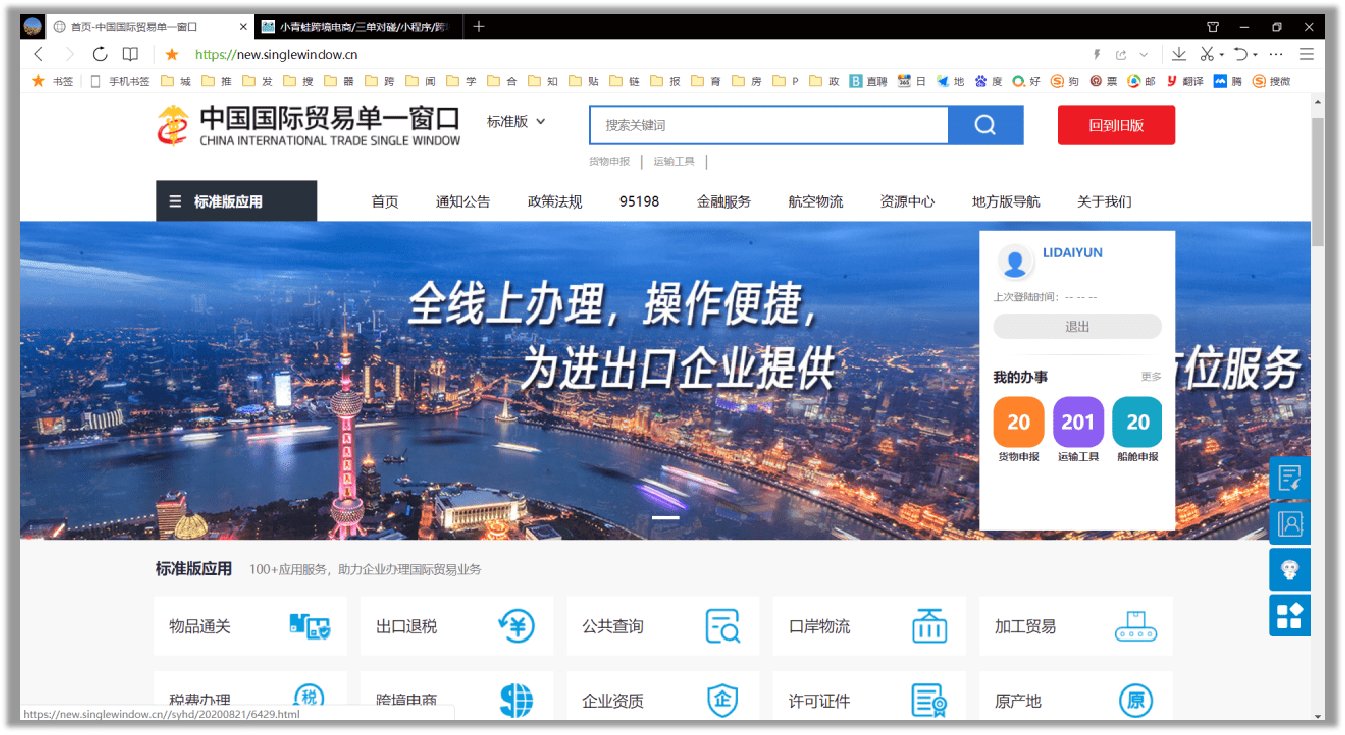Click the 退出 logout button
1345x735 pixels.
click(1077, 326)
